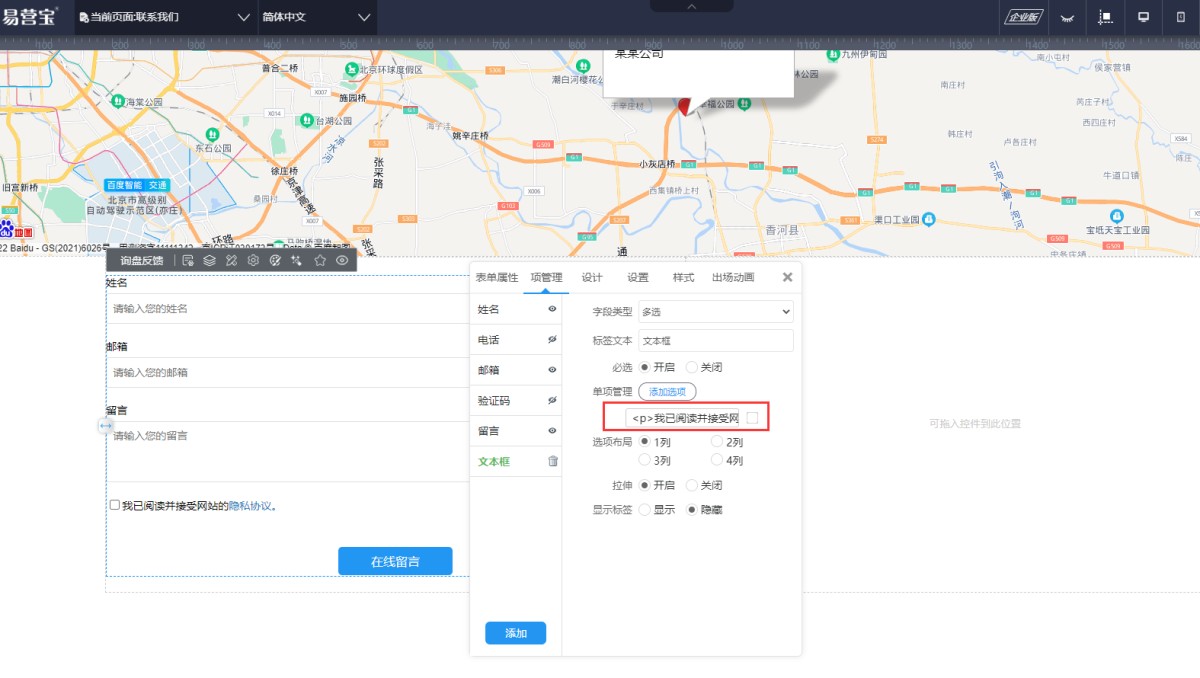Click the closed-eye preview icon in top bar
The height and width of the screenshot is (678, 1200).
(x=1068, y=17)
